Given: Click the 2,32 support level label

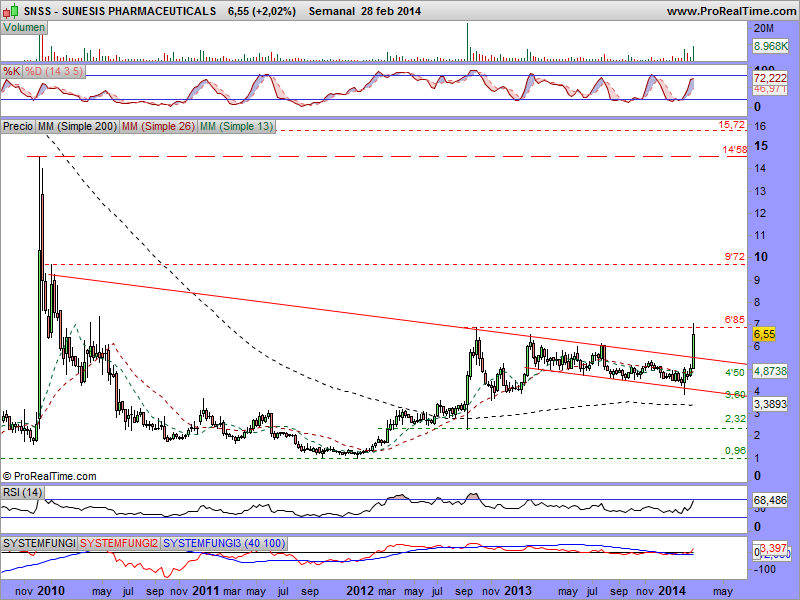Looking at the screenshot, I should (735, 418).
